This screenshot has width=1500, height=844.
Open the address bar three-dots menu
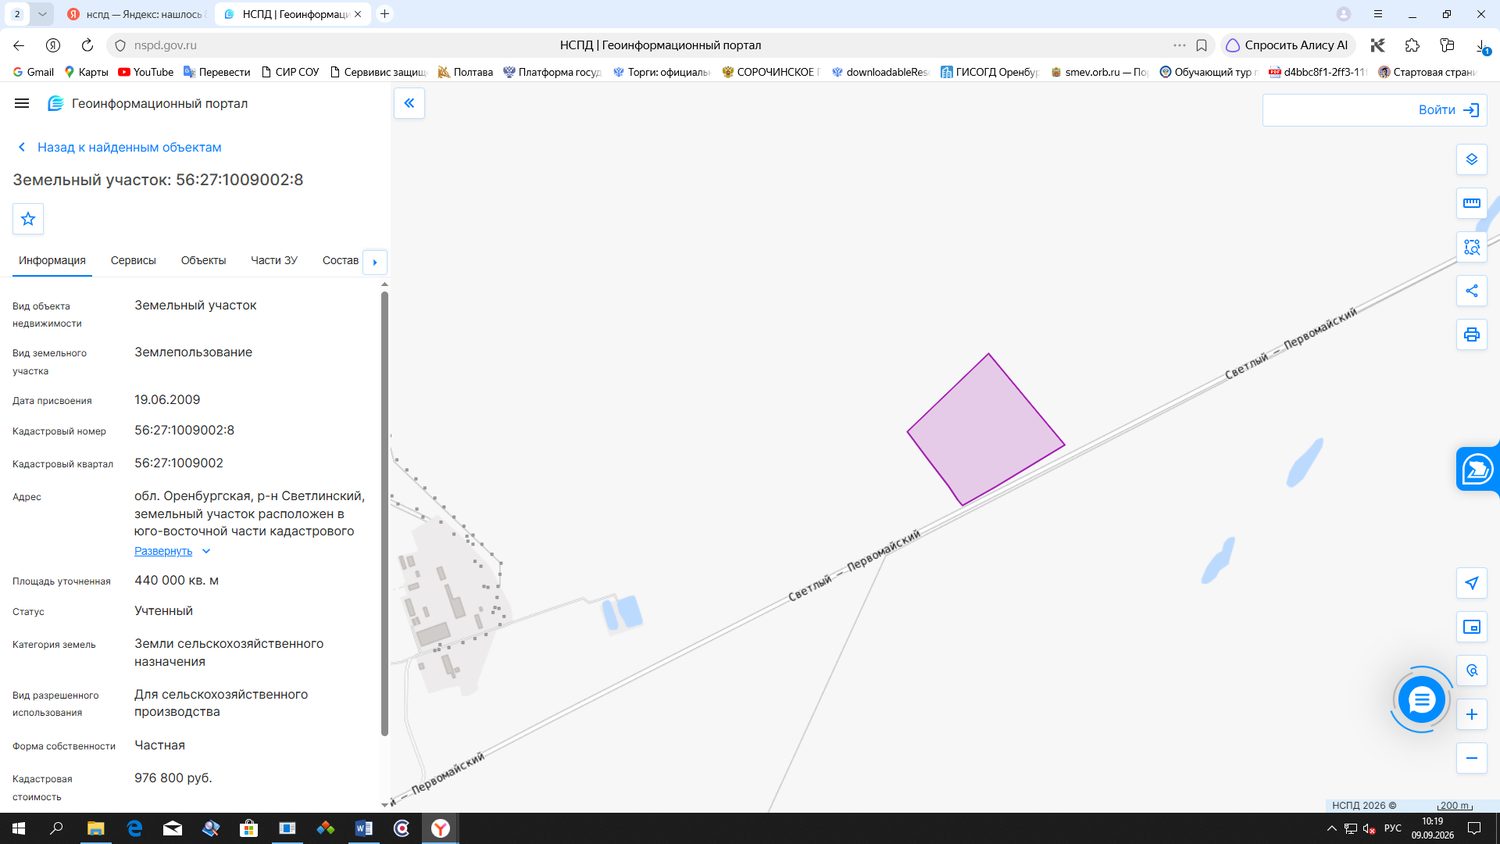1179,45
